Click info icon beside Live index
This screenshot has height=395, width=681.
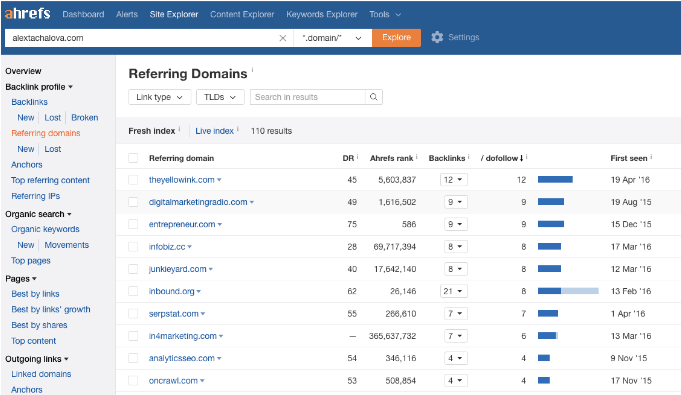[x=238, y=129]
